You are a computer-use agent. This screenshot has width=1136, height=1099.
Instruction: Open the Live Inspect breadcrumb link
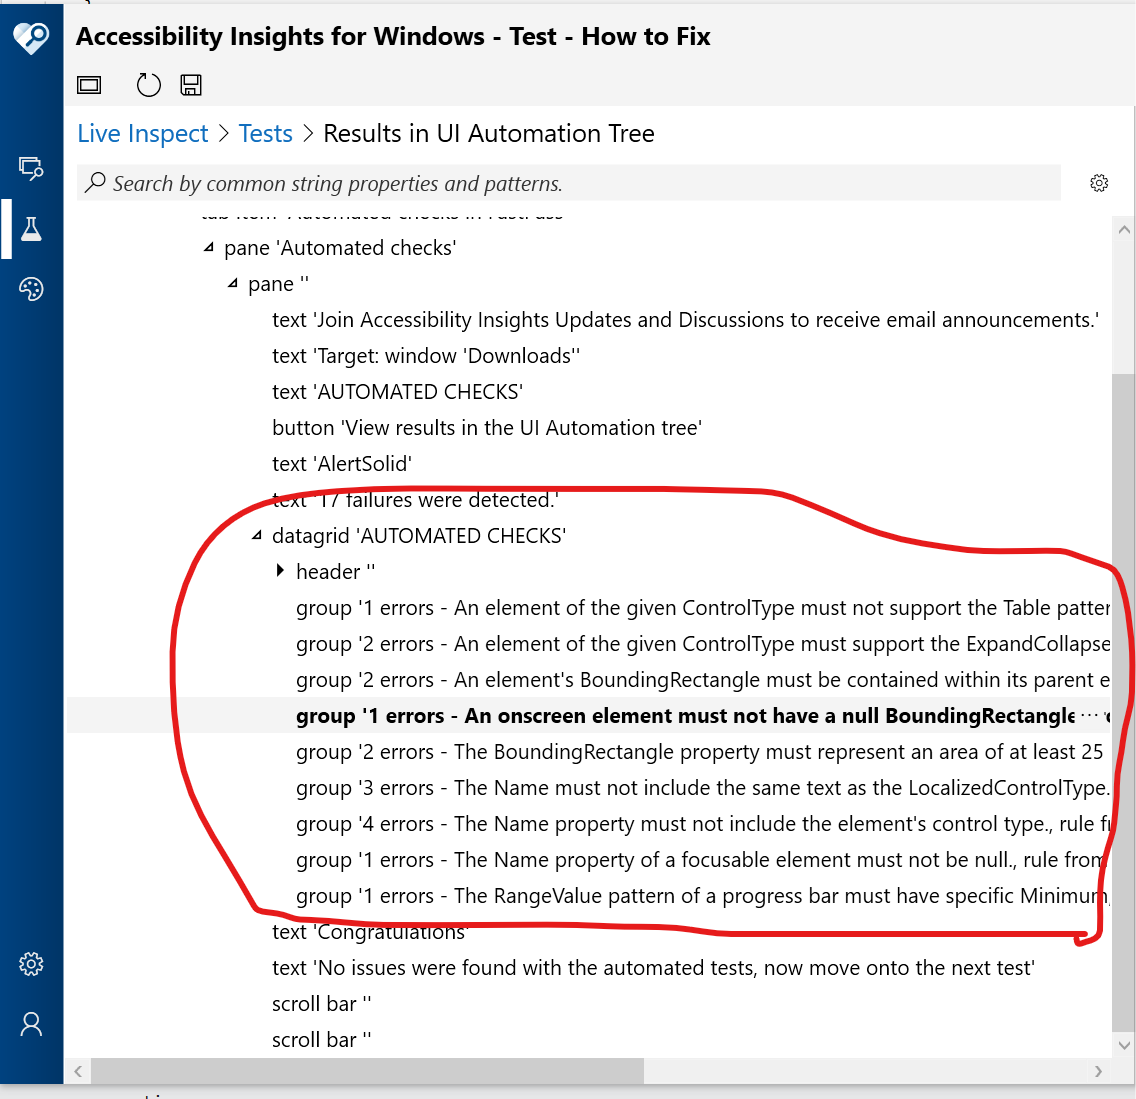(x=142, y=133)
